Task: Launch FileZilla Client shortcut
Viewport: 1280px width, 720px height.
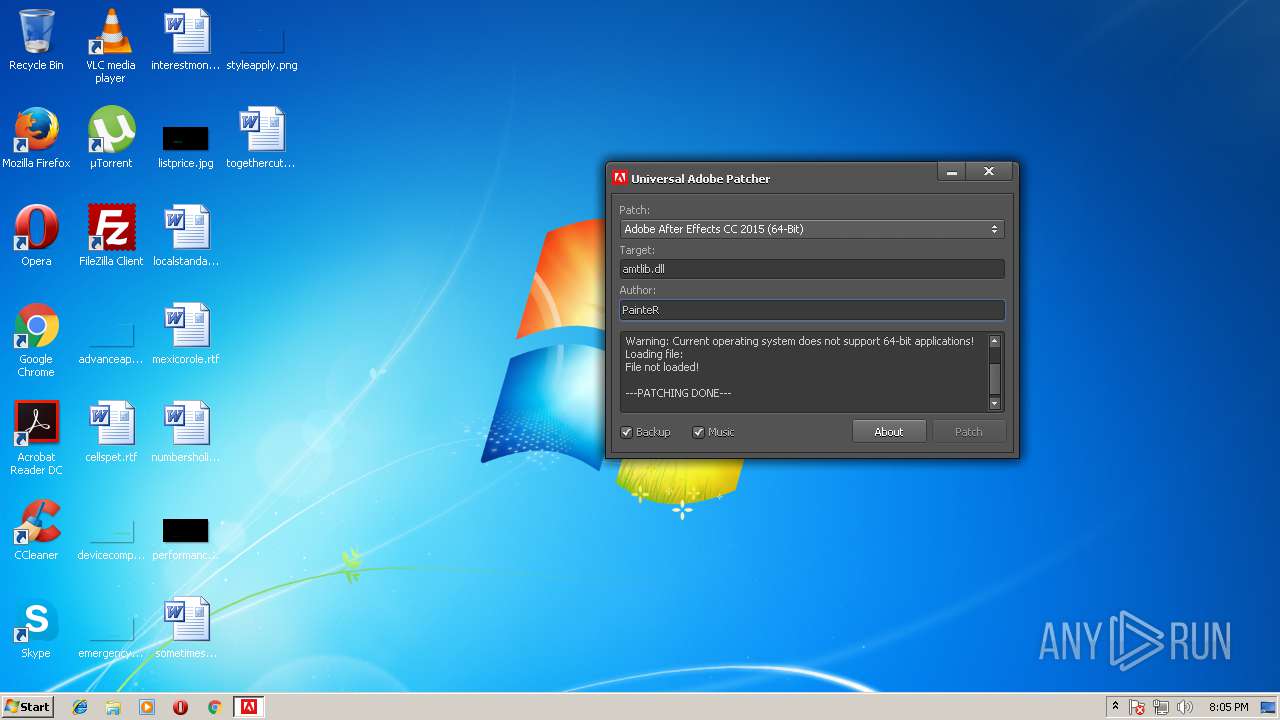Action: coord(110,236)
